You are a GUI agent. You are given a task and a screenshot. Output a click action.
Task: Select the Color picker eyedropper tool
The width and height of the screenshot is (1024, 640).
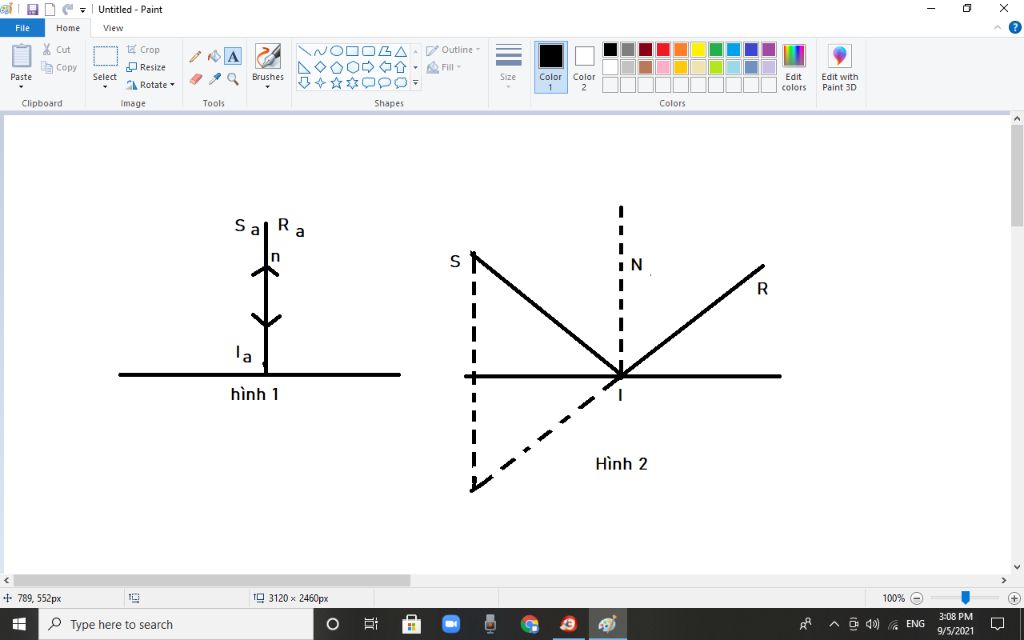coord(214,79)
